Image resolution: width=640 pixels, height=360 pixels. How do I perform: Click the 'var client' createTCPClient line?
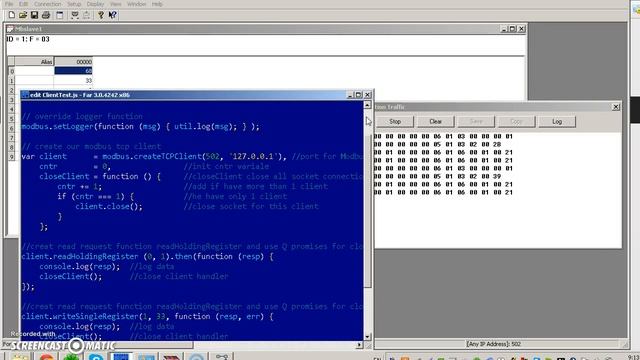192,156
